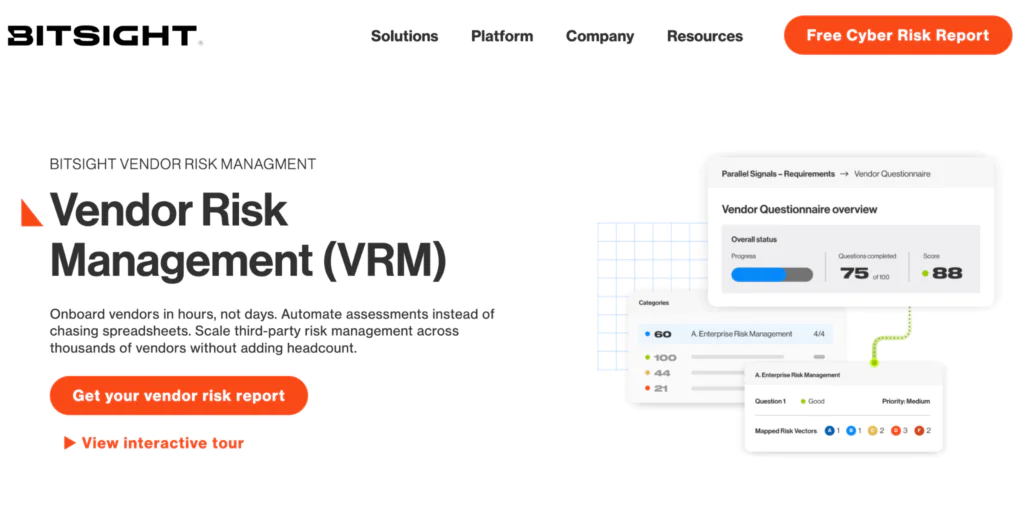Image resolution: width=1024 pixels, height=528 pixels.
Task: Click the red dot beside category 21
Action: 647,388
